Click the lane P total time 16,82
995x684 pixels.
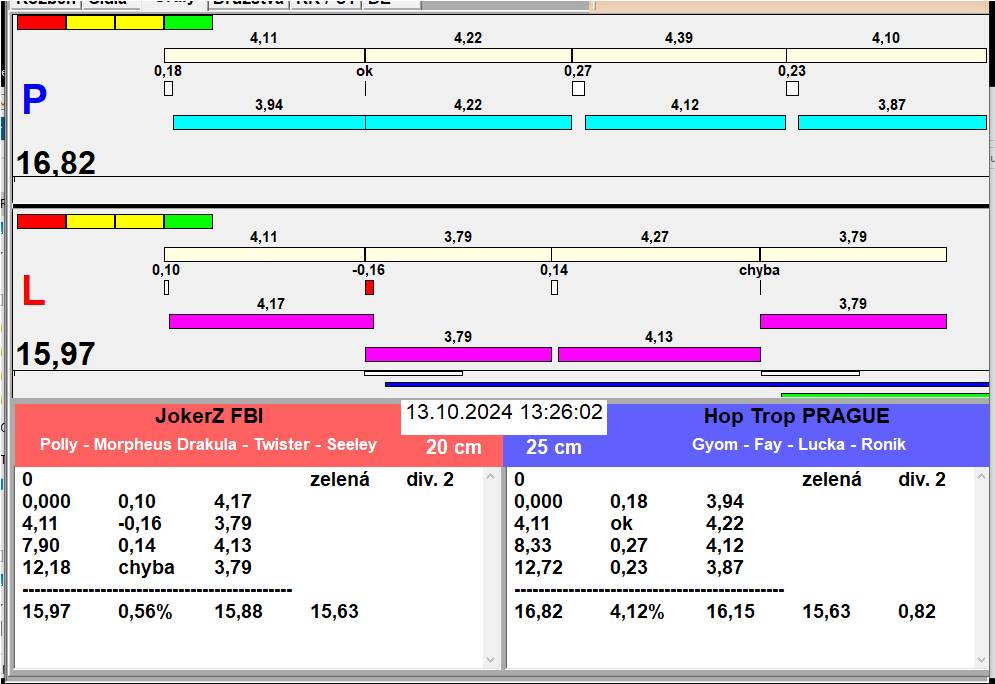(56, 163)
